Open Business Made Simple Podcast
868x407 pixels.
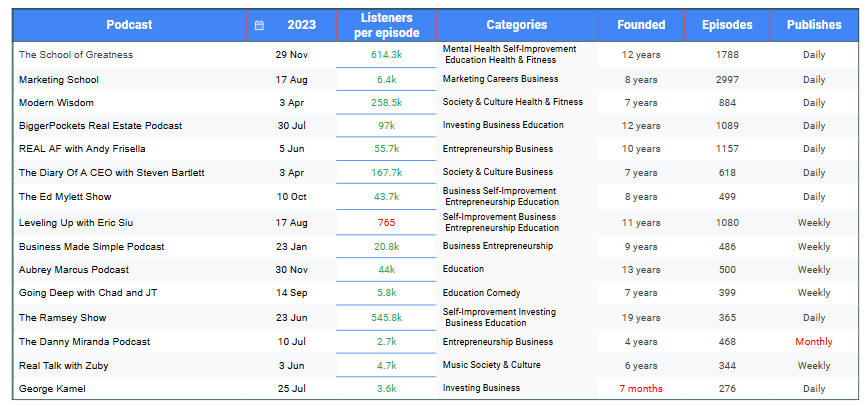click(x=92, y=246)
